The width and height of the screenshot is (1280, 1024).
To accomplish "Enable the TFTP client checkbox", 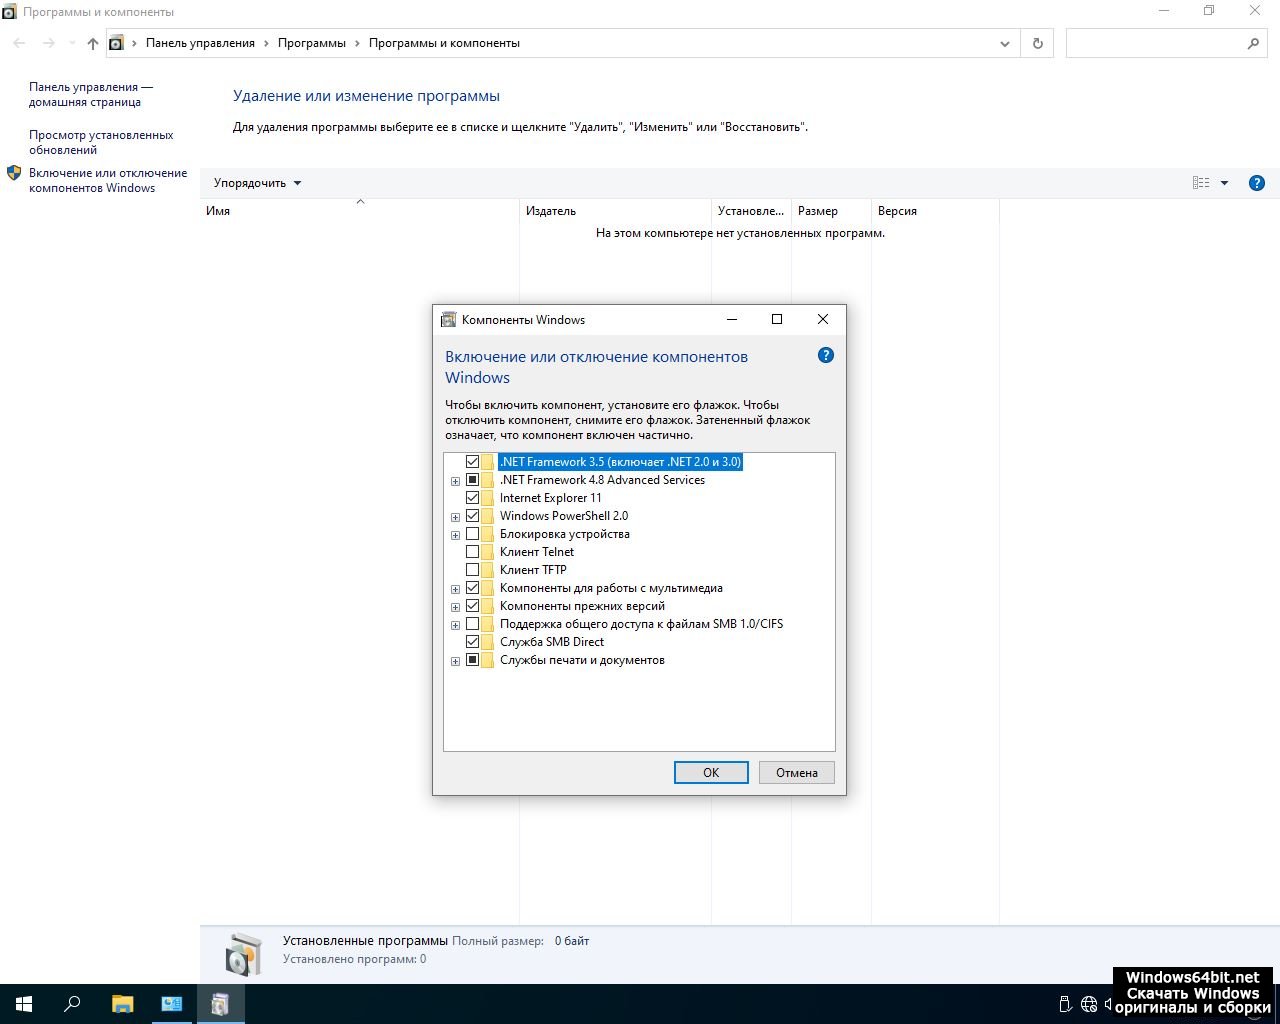I will tap(473, 570).
